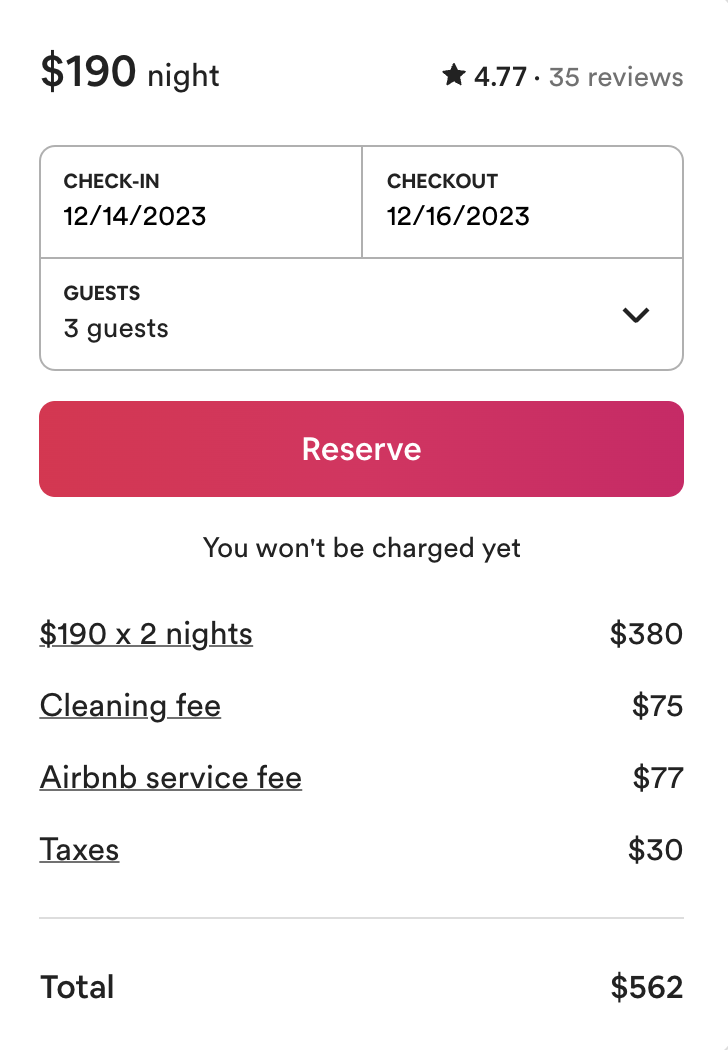Select the Check-in date 12/14/2023 field

[x=201, y=202]
